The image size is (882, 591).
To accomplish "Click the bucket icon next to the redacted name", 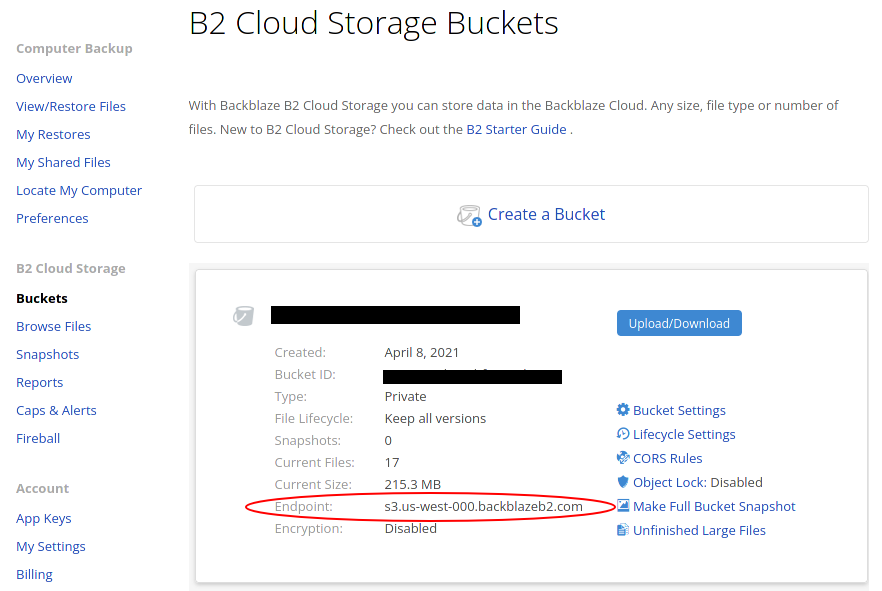I will (x=244, y=316).
